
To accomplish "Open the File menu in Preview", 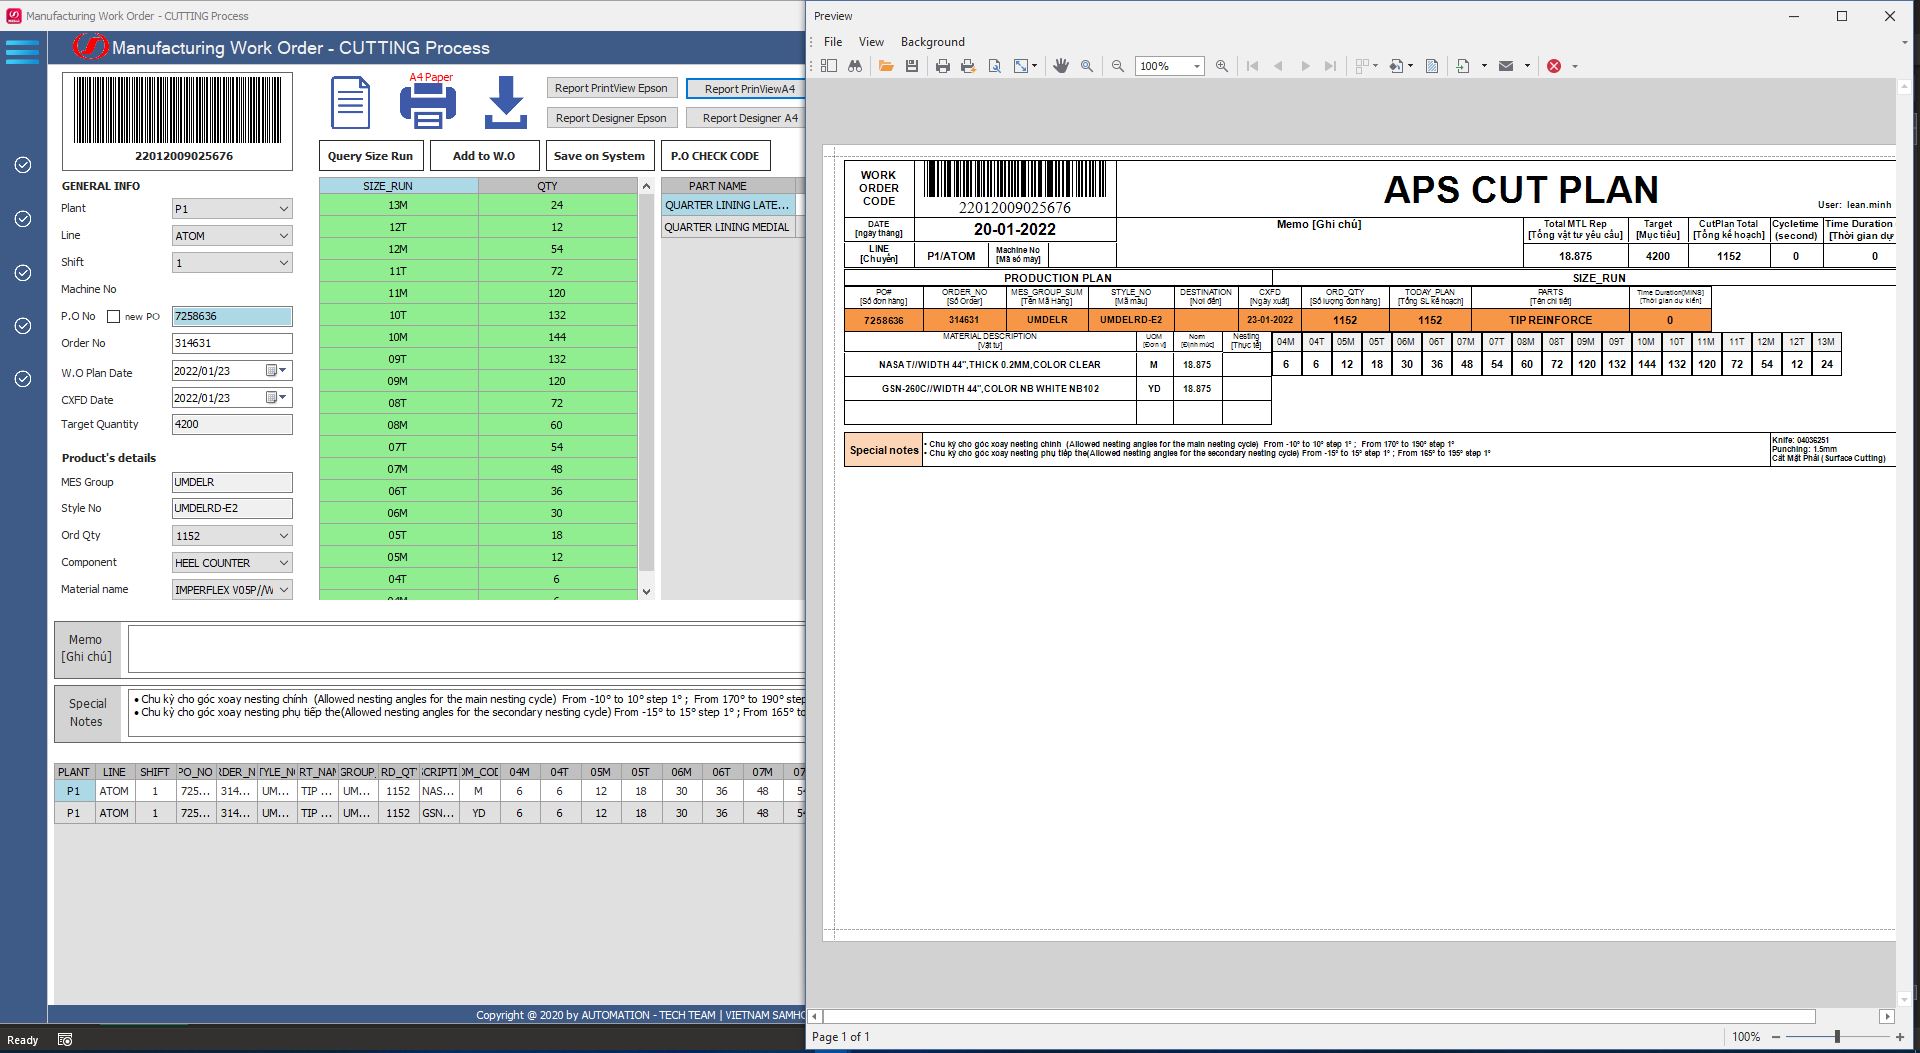I will coord(833,42).
